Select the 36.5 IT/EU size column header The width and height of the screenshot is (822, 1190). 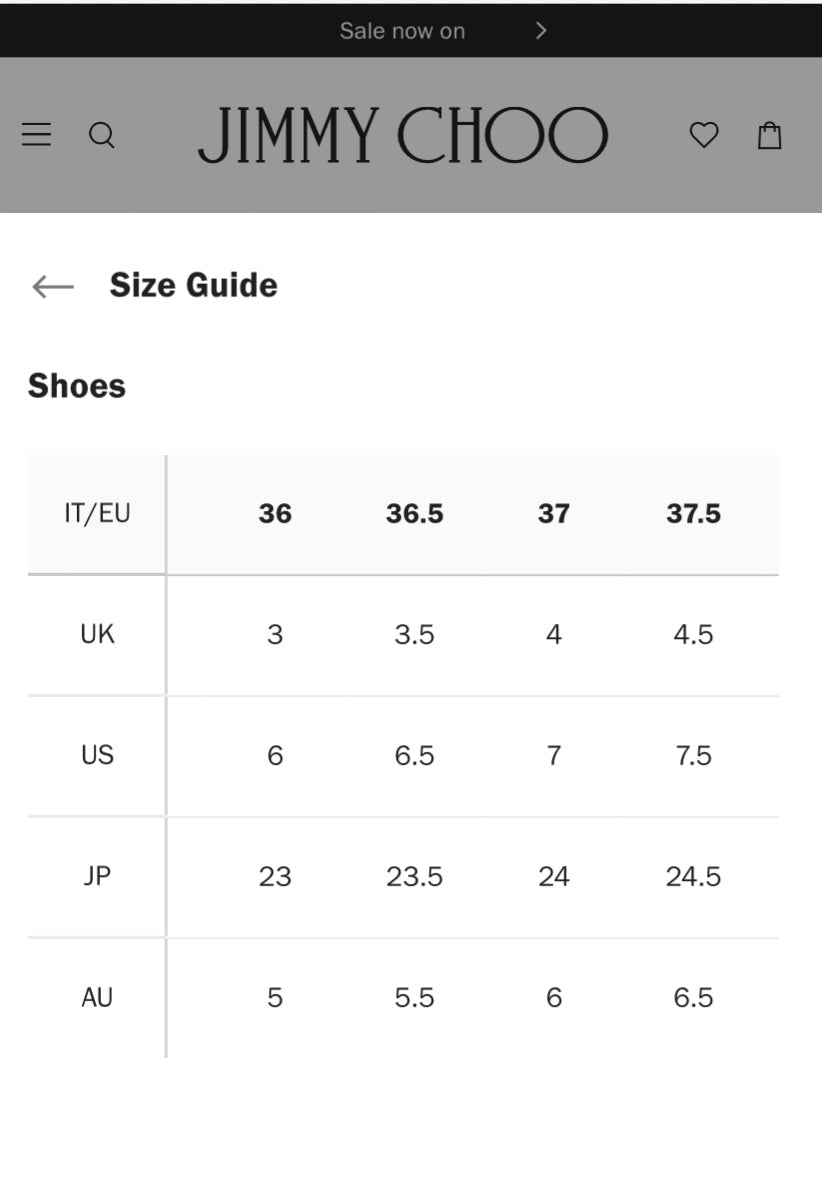[x=414, y=513]
